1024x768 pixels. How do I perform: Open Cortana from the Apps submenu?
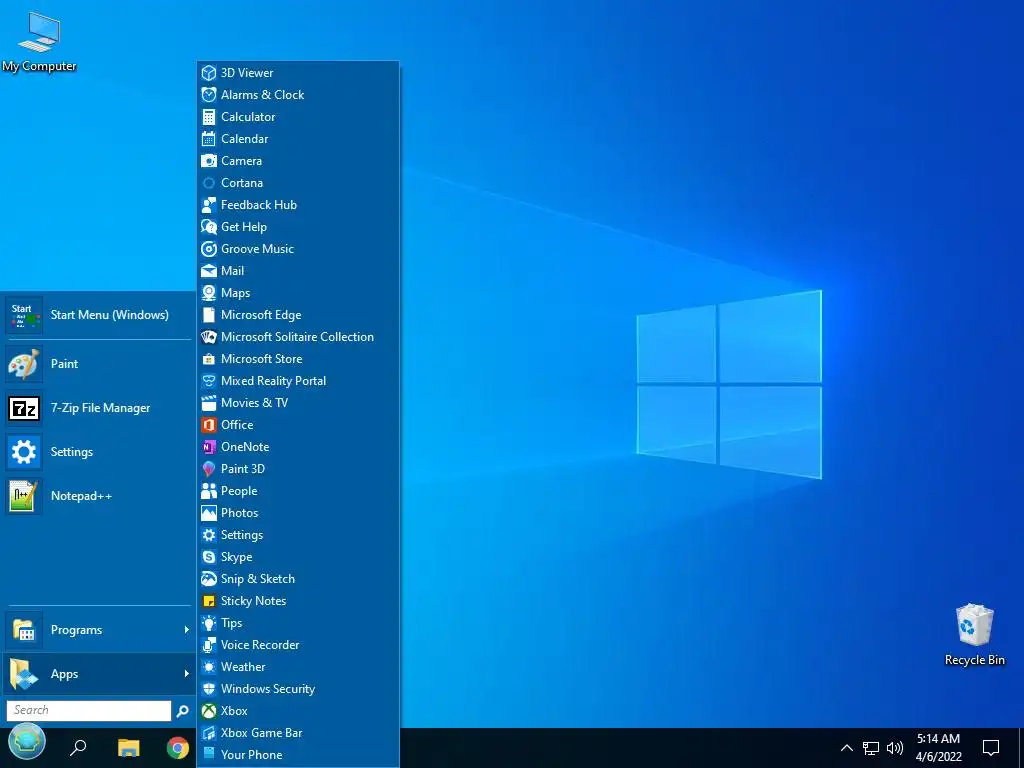point(298,183)
